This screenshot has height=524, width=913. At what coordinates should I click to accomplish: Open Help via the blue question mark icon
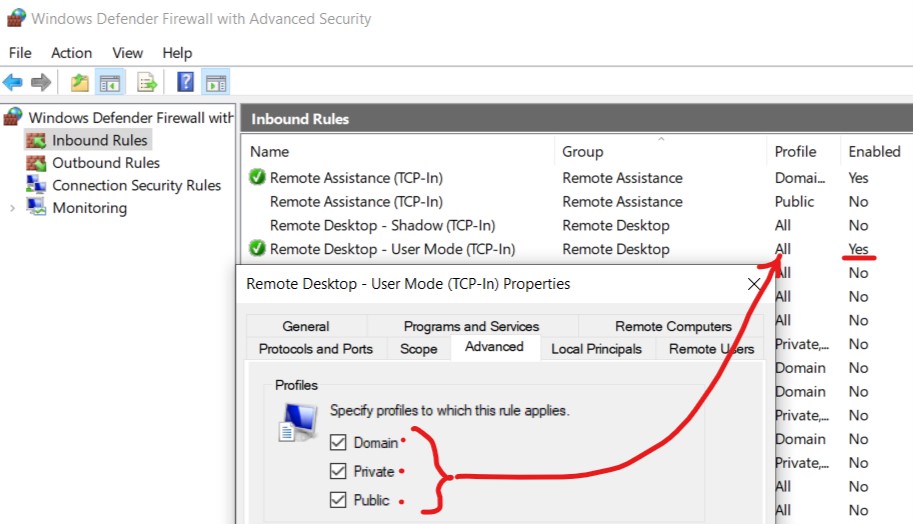[x=185, y=82]
